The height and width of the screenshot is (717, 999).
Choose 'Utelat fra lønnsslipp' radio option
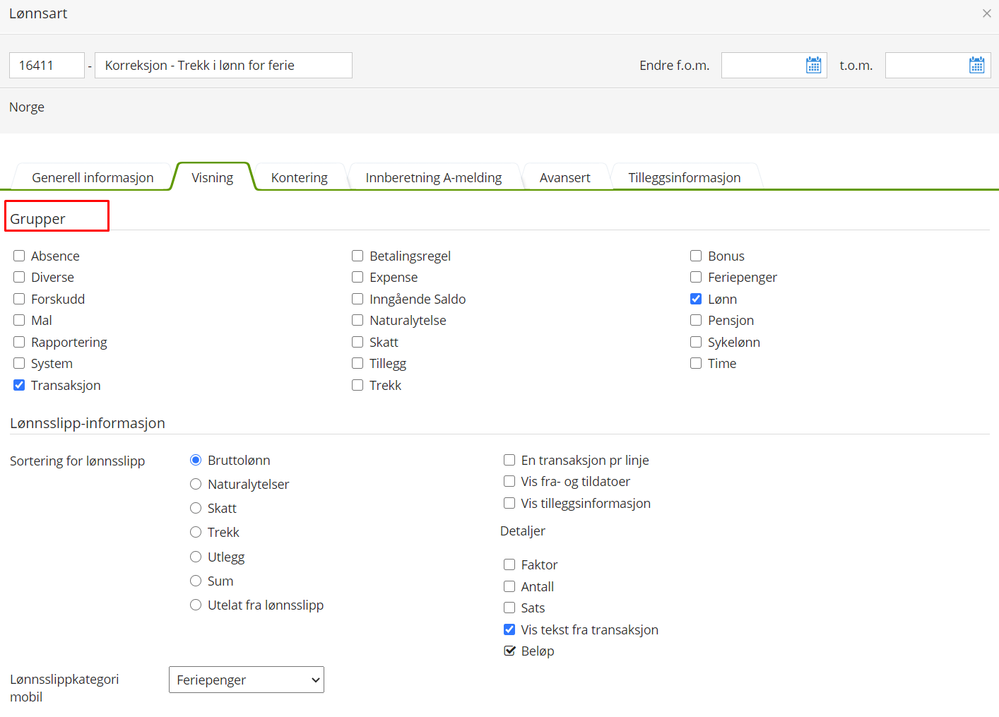point(196,605)
